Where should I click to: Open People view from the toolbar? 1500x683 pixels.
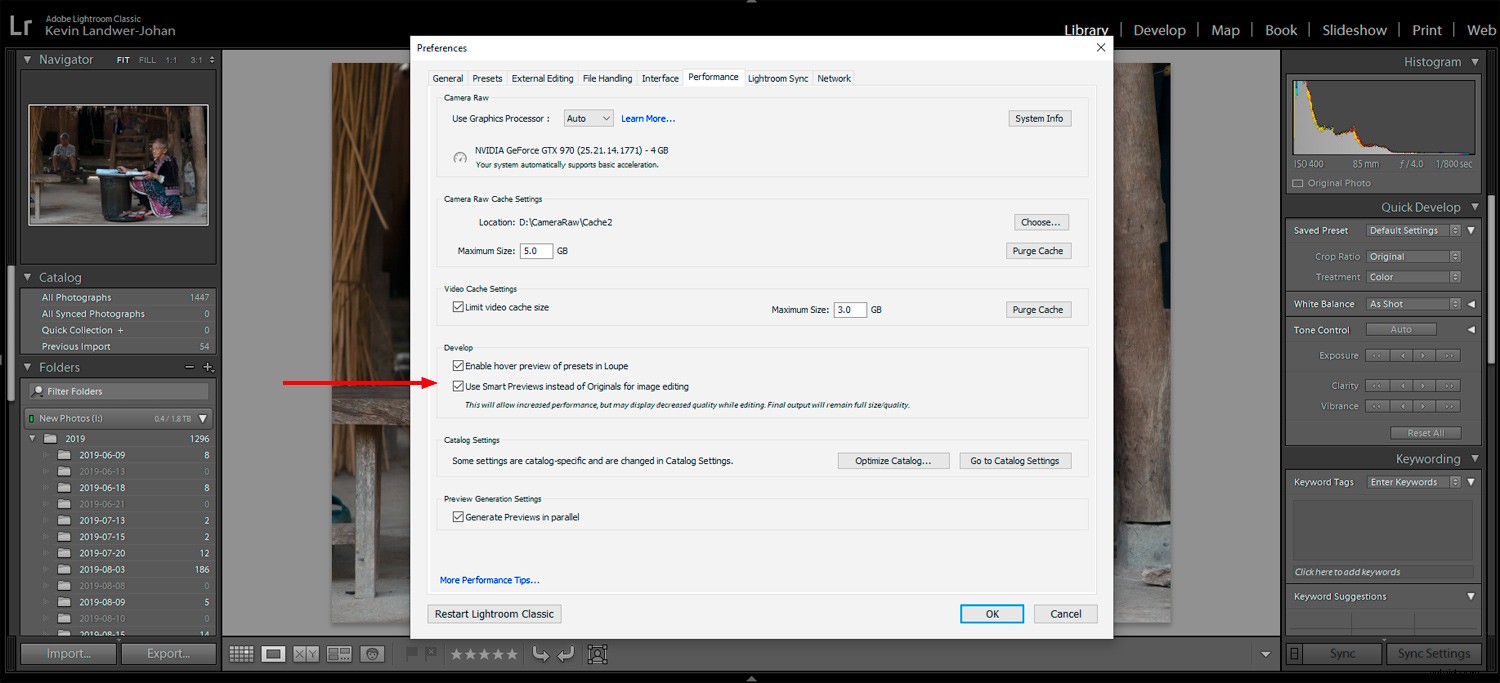pos(372,653)
